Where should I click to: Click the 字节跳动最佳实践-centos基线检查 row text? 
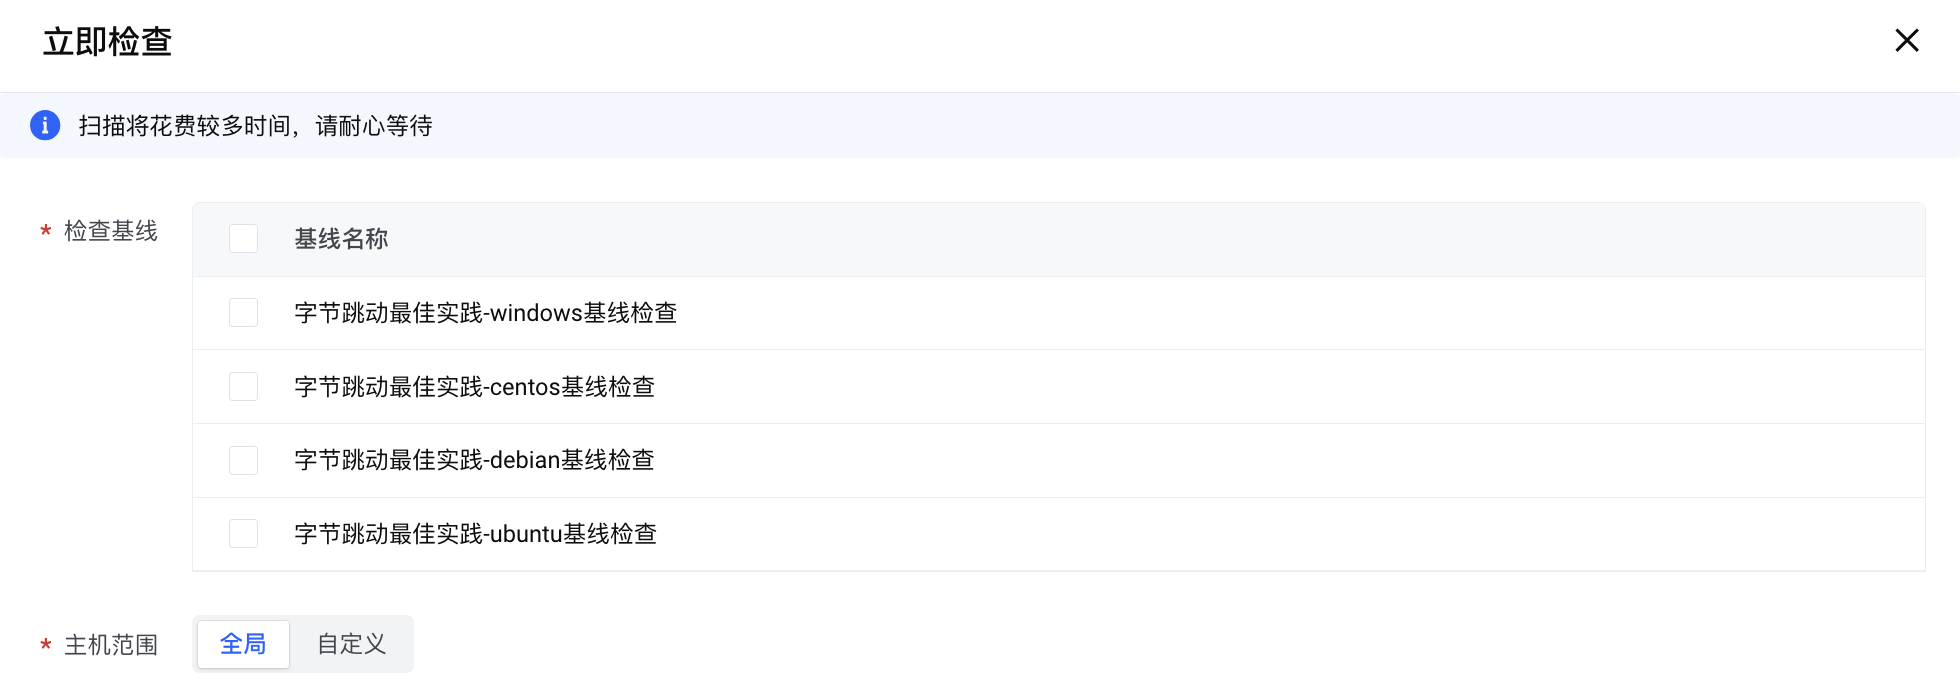pos(475,387)
